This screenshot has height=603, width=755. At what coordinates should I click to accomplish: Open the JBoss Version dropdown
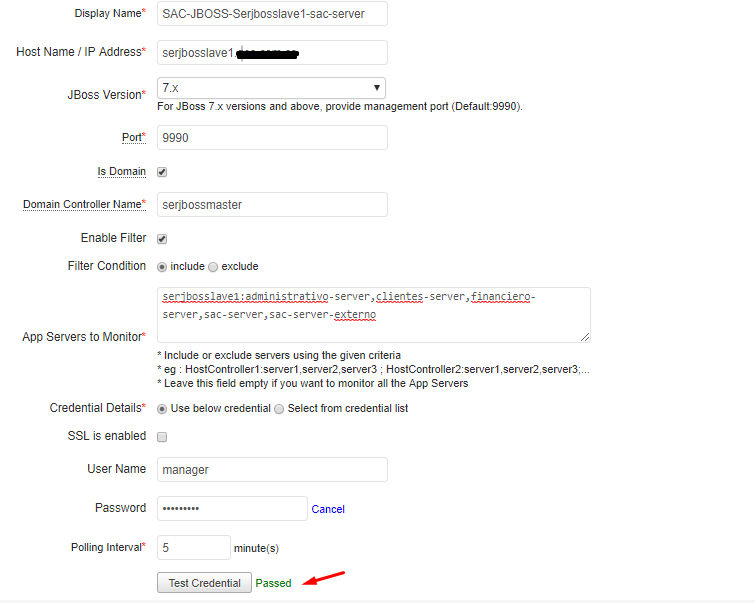click(x=271, y=88)
